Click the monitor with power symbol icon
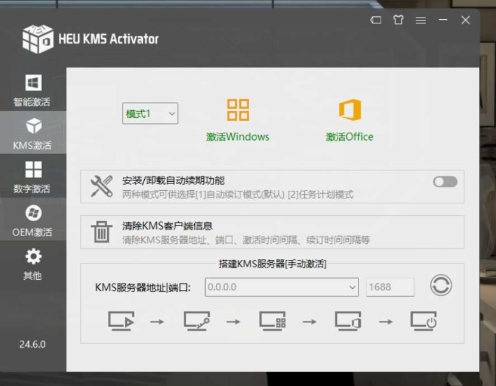The width and height of the screenshot is (496, 386). 424,321
